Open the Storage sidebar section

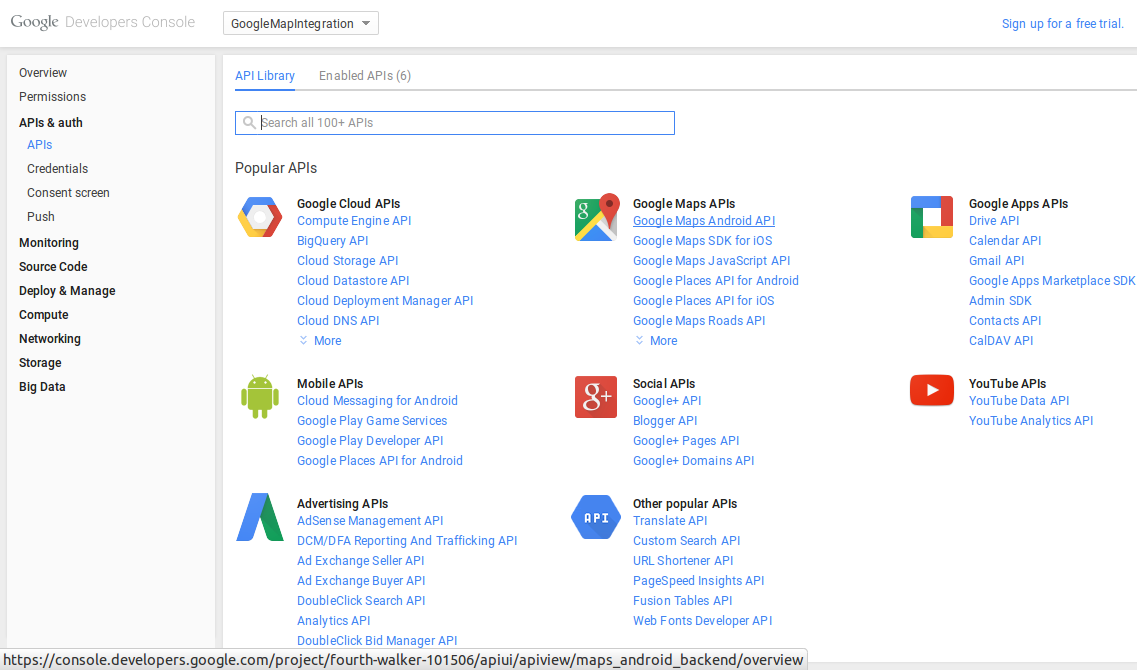[x=40, y=363]
